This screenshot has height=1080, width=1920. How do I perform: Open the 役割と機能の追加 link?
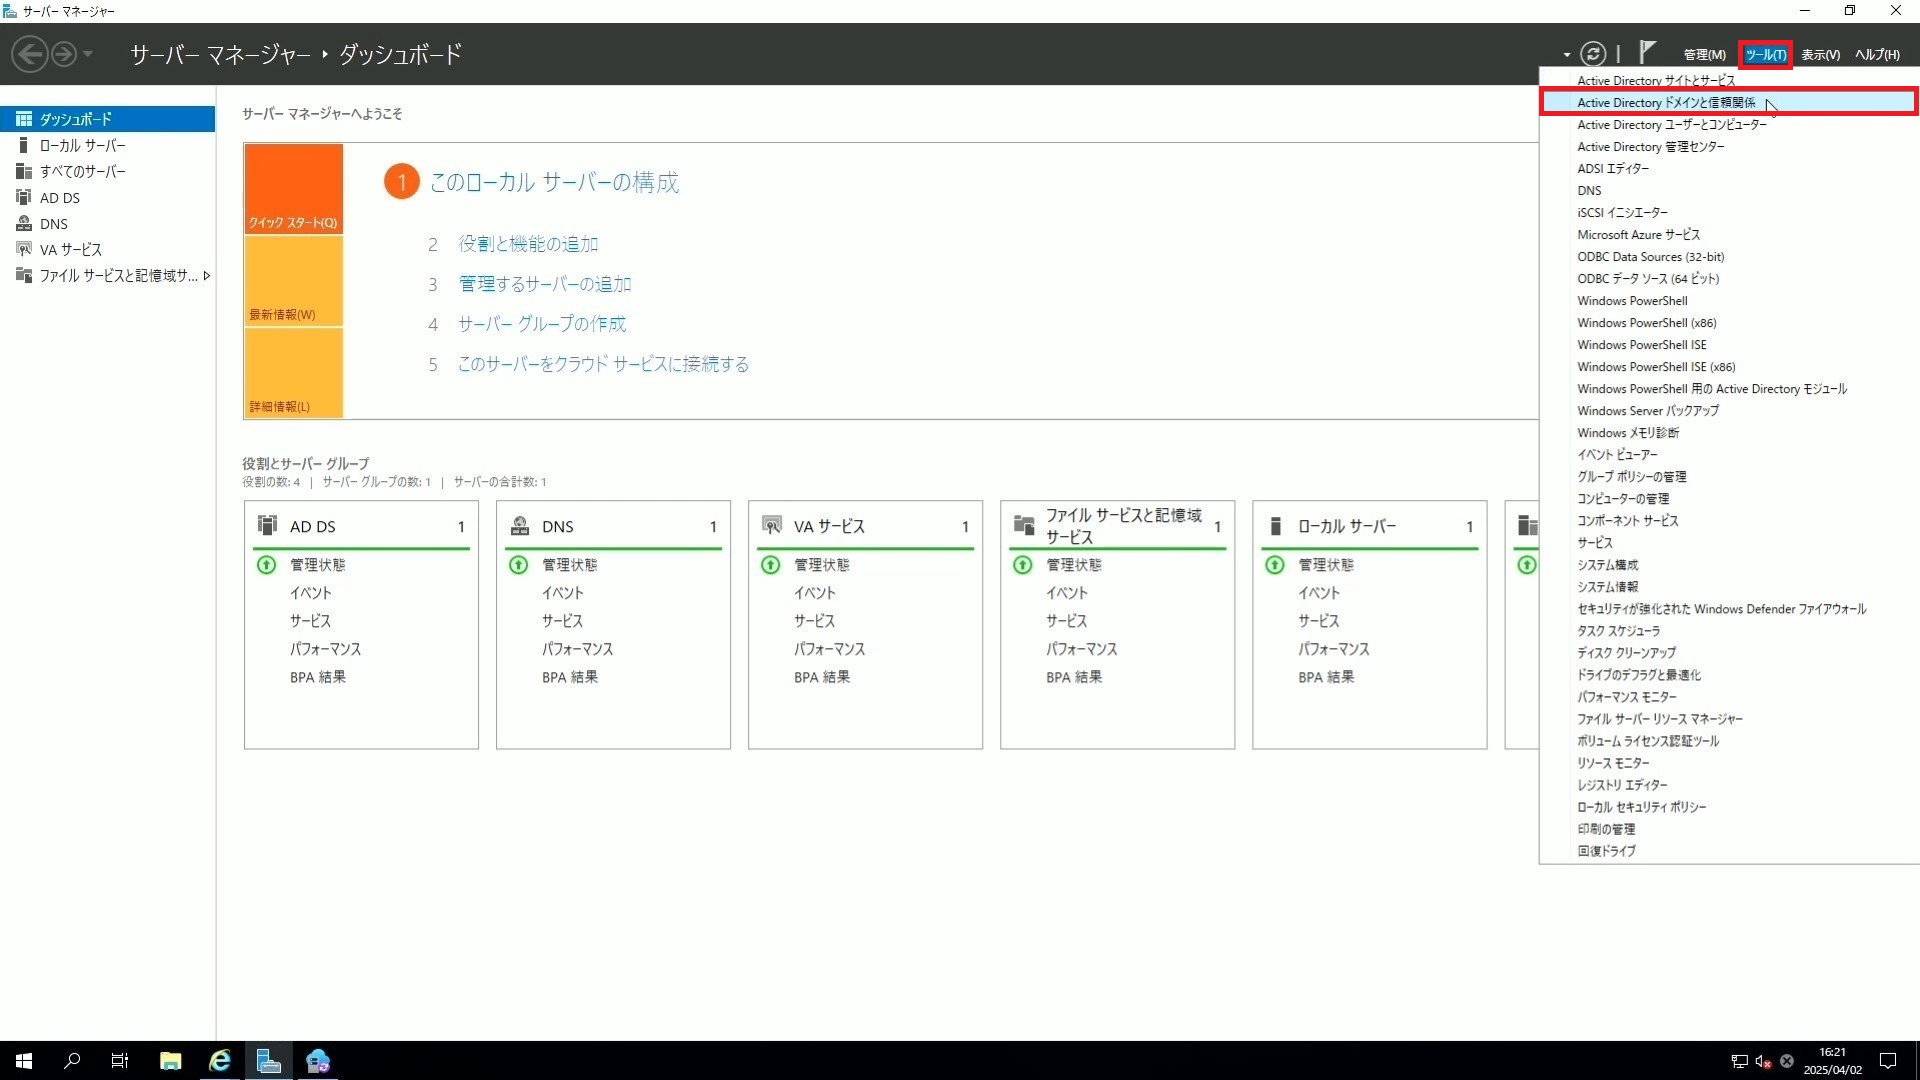click(x=528, y=244)
